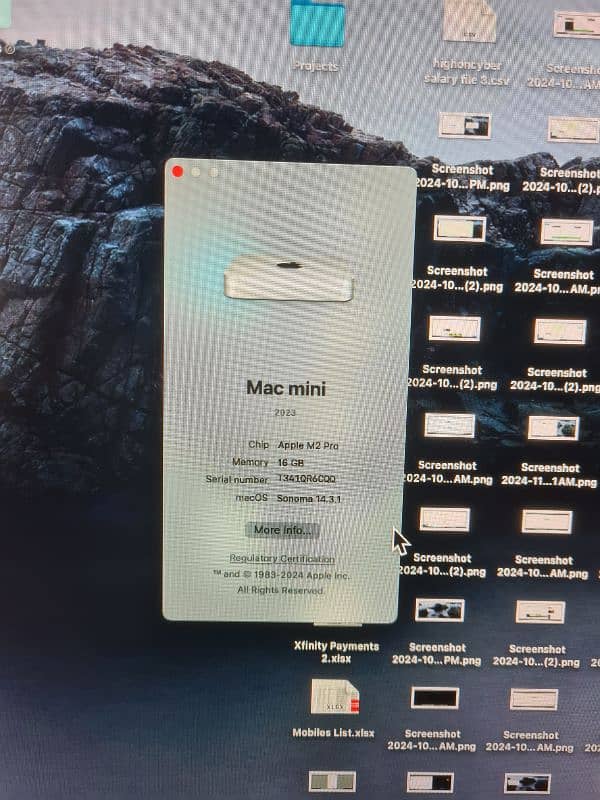Close the About This Mac window

[x=178, y=171]
